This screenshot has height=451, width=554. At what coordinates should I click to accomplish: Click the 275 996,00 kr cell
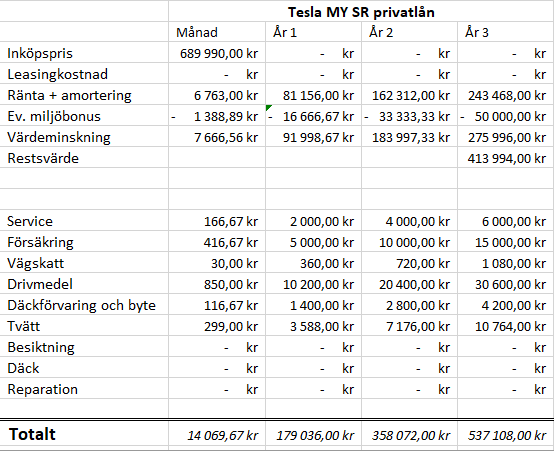tap(506, 137)
